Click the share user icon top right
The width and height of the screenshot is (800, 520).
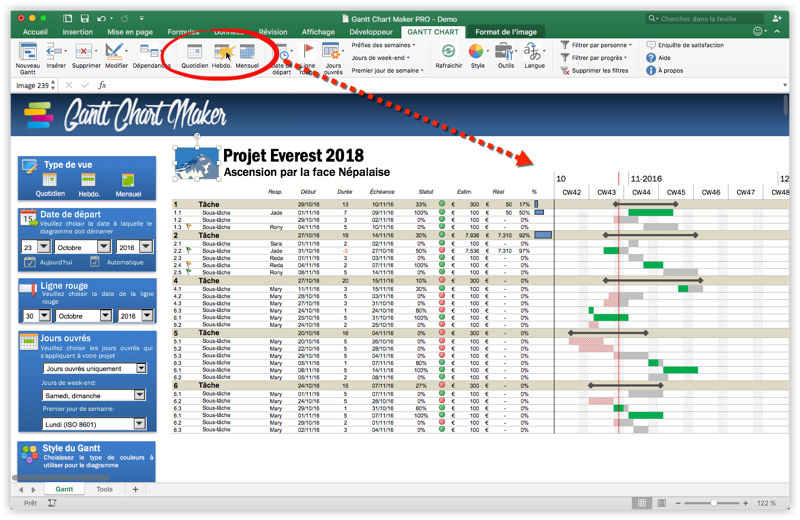(777, 18)
